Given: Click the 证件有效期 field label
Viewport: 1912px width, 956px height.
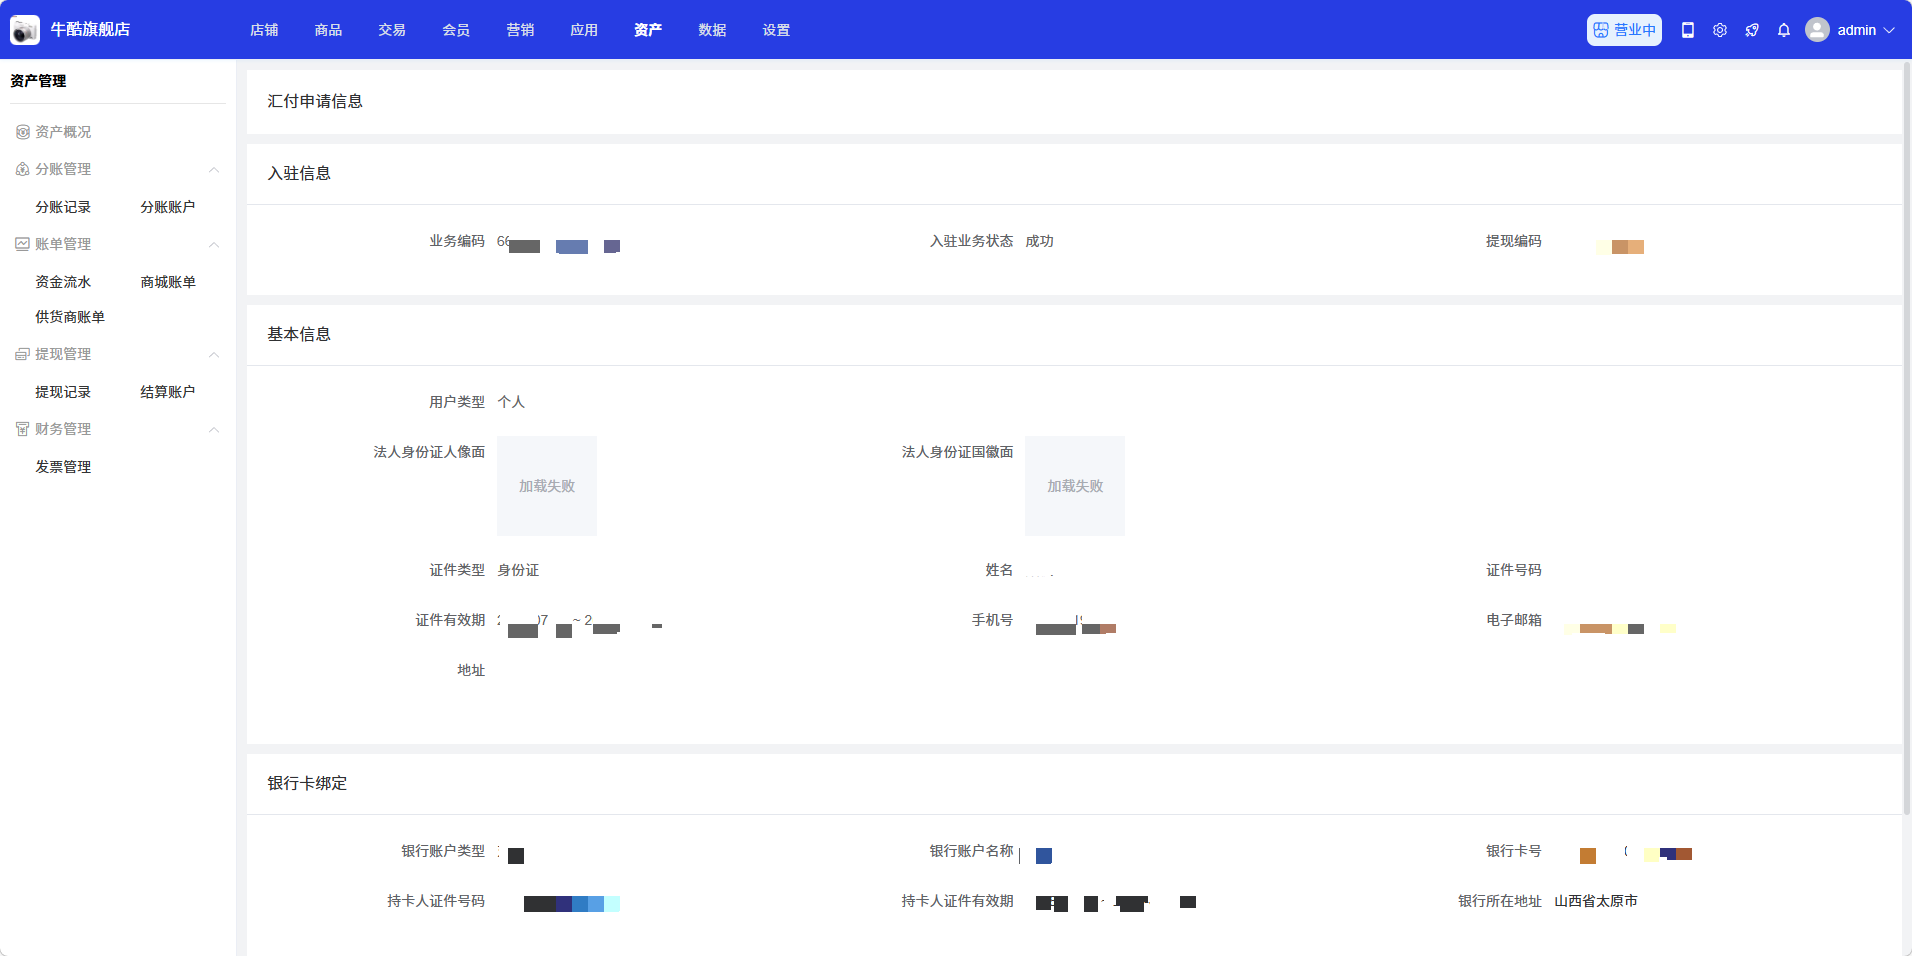Looking at the screenshot, I should [450, 620].
